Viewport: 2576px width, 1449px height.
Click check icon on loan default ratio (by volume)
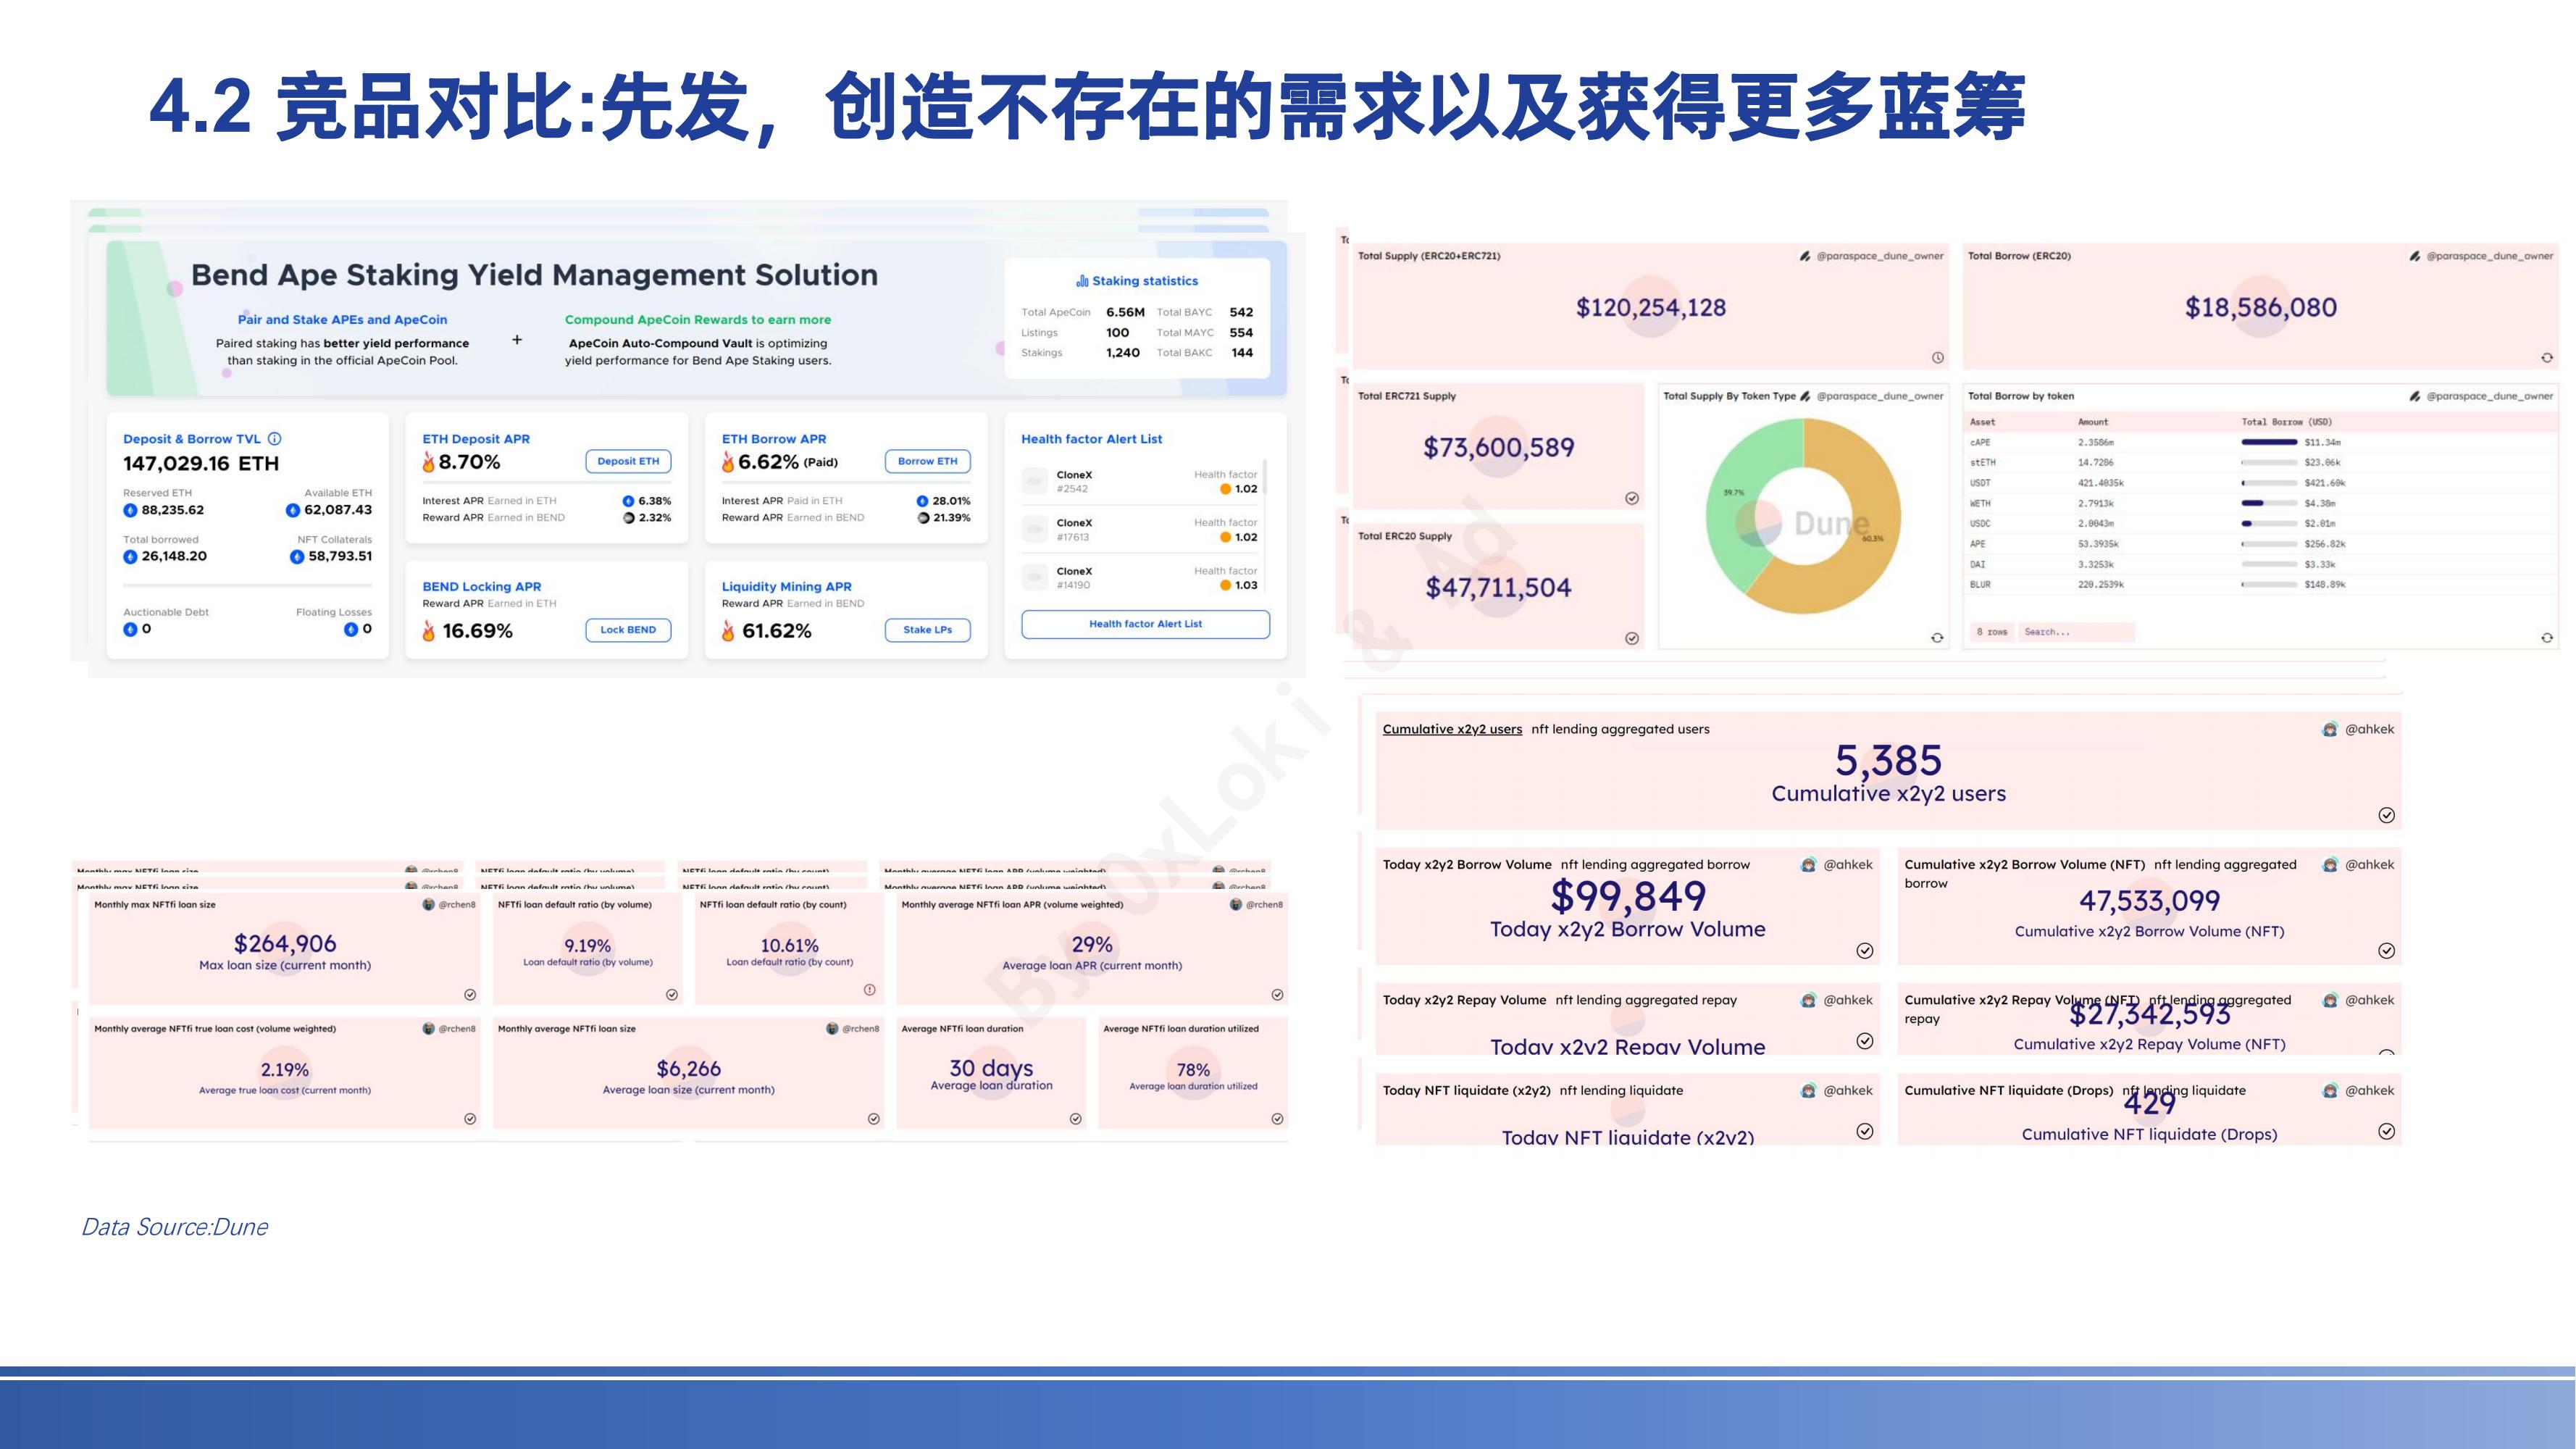(x=672, y=995)
